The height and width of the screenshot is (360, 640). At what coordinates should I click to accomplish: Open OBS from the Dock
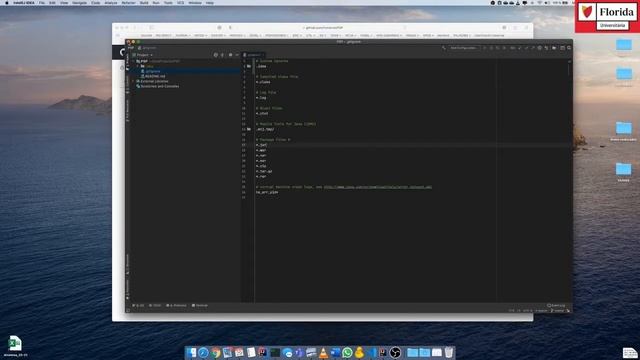[395, 353]
